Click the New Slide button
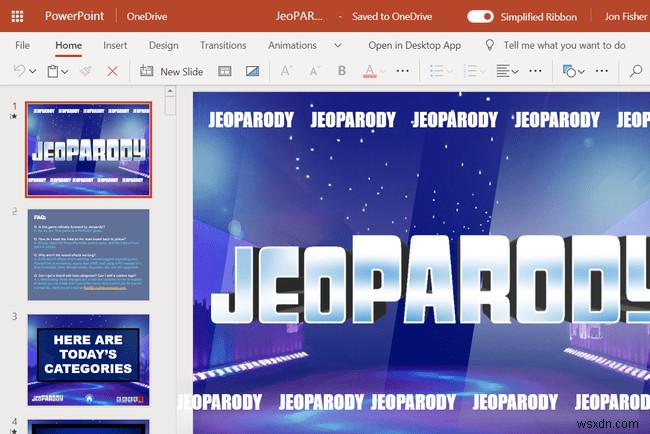Image resolution: width=650 pixels, height=434 pixels. 172,72
